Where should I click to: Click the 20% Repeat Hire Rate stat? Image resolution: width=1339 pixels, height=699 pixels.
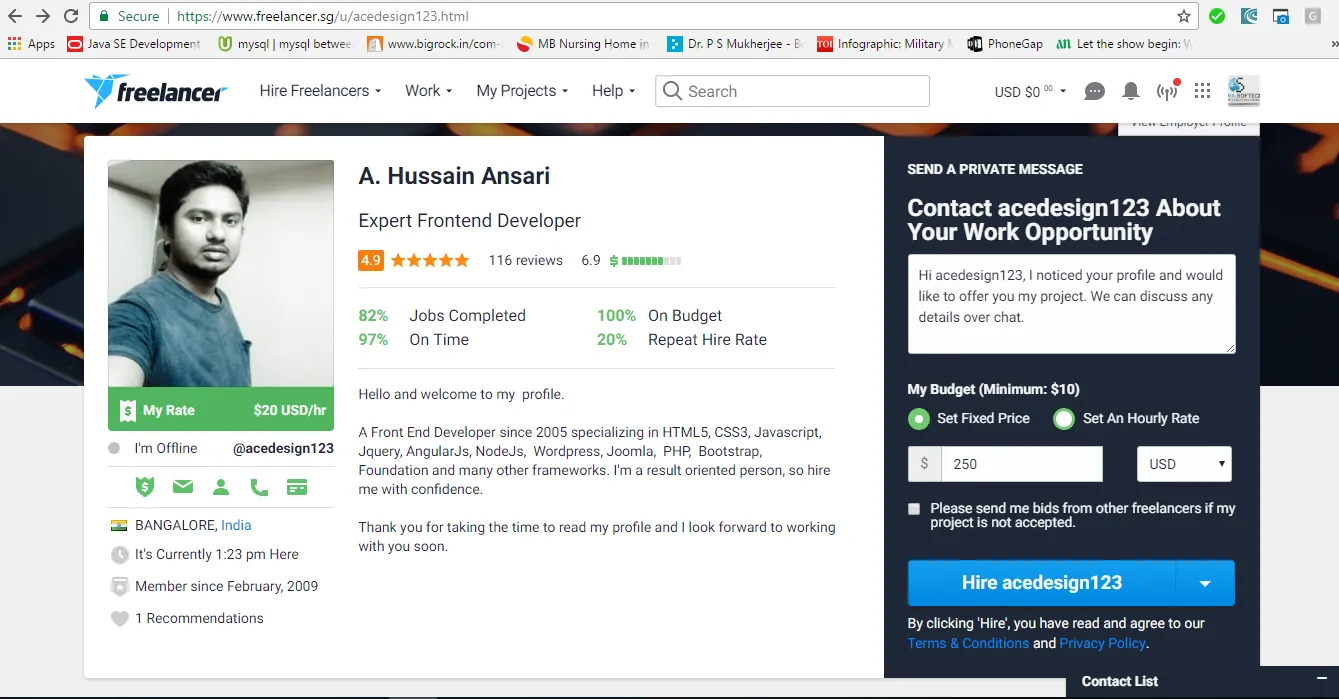point(682,339)
